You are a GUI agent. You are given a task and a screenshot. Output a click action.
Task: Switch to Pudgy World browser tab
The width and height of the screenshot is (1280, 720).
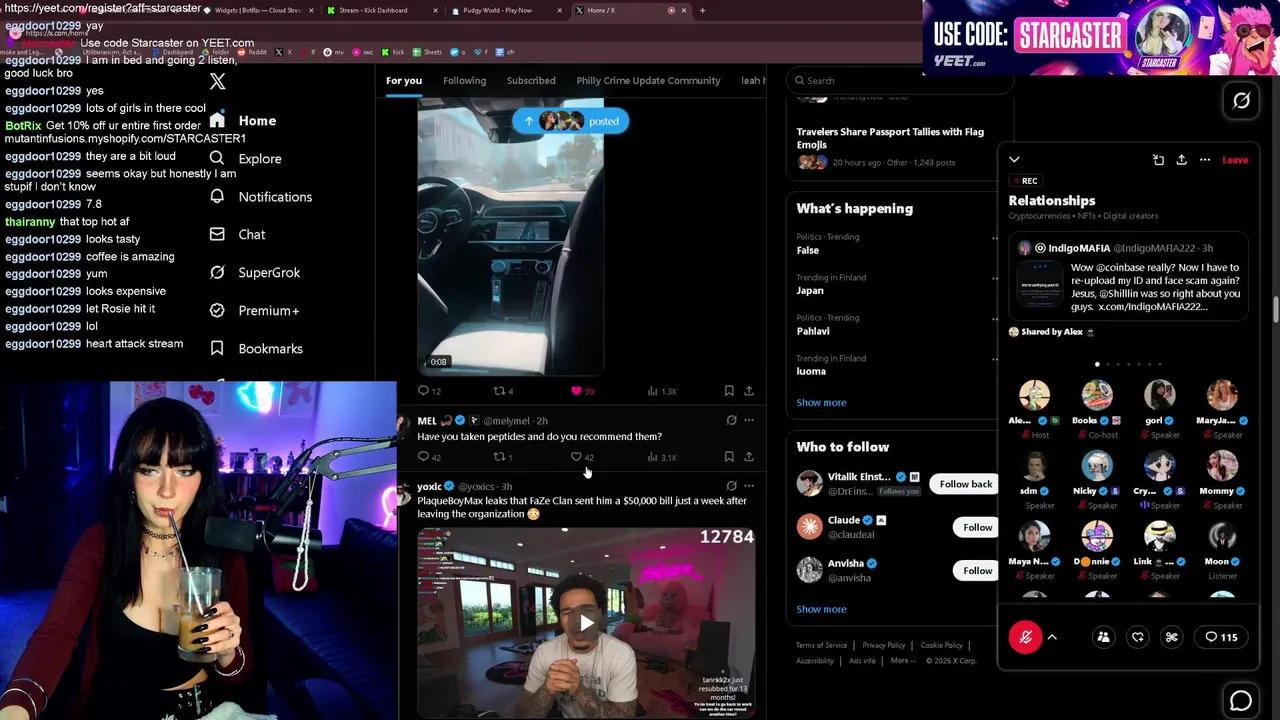pyautogui.click(x=505, y=10)
